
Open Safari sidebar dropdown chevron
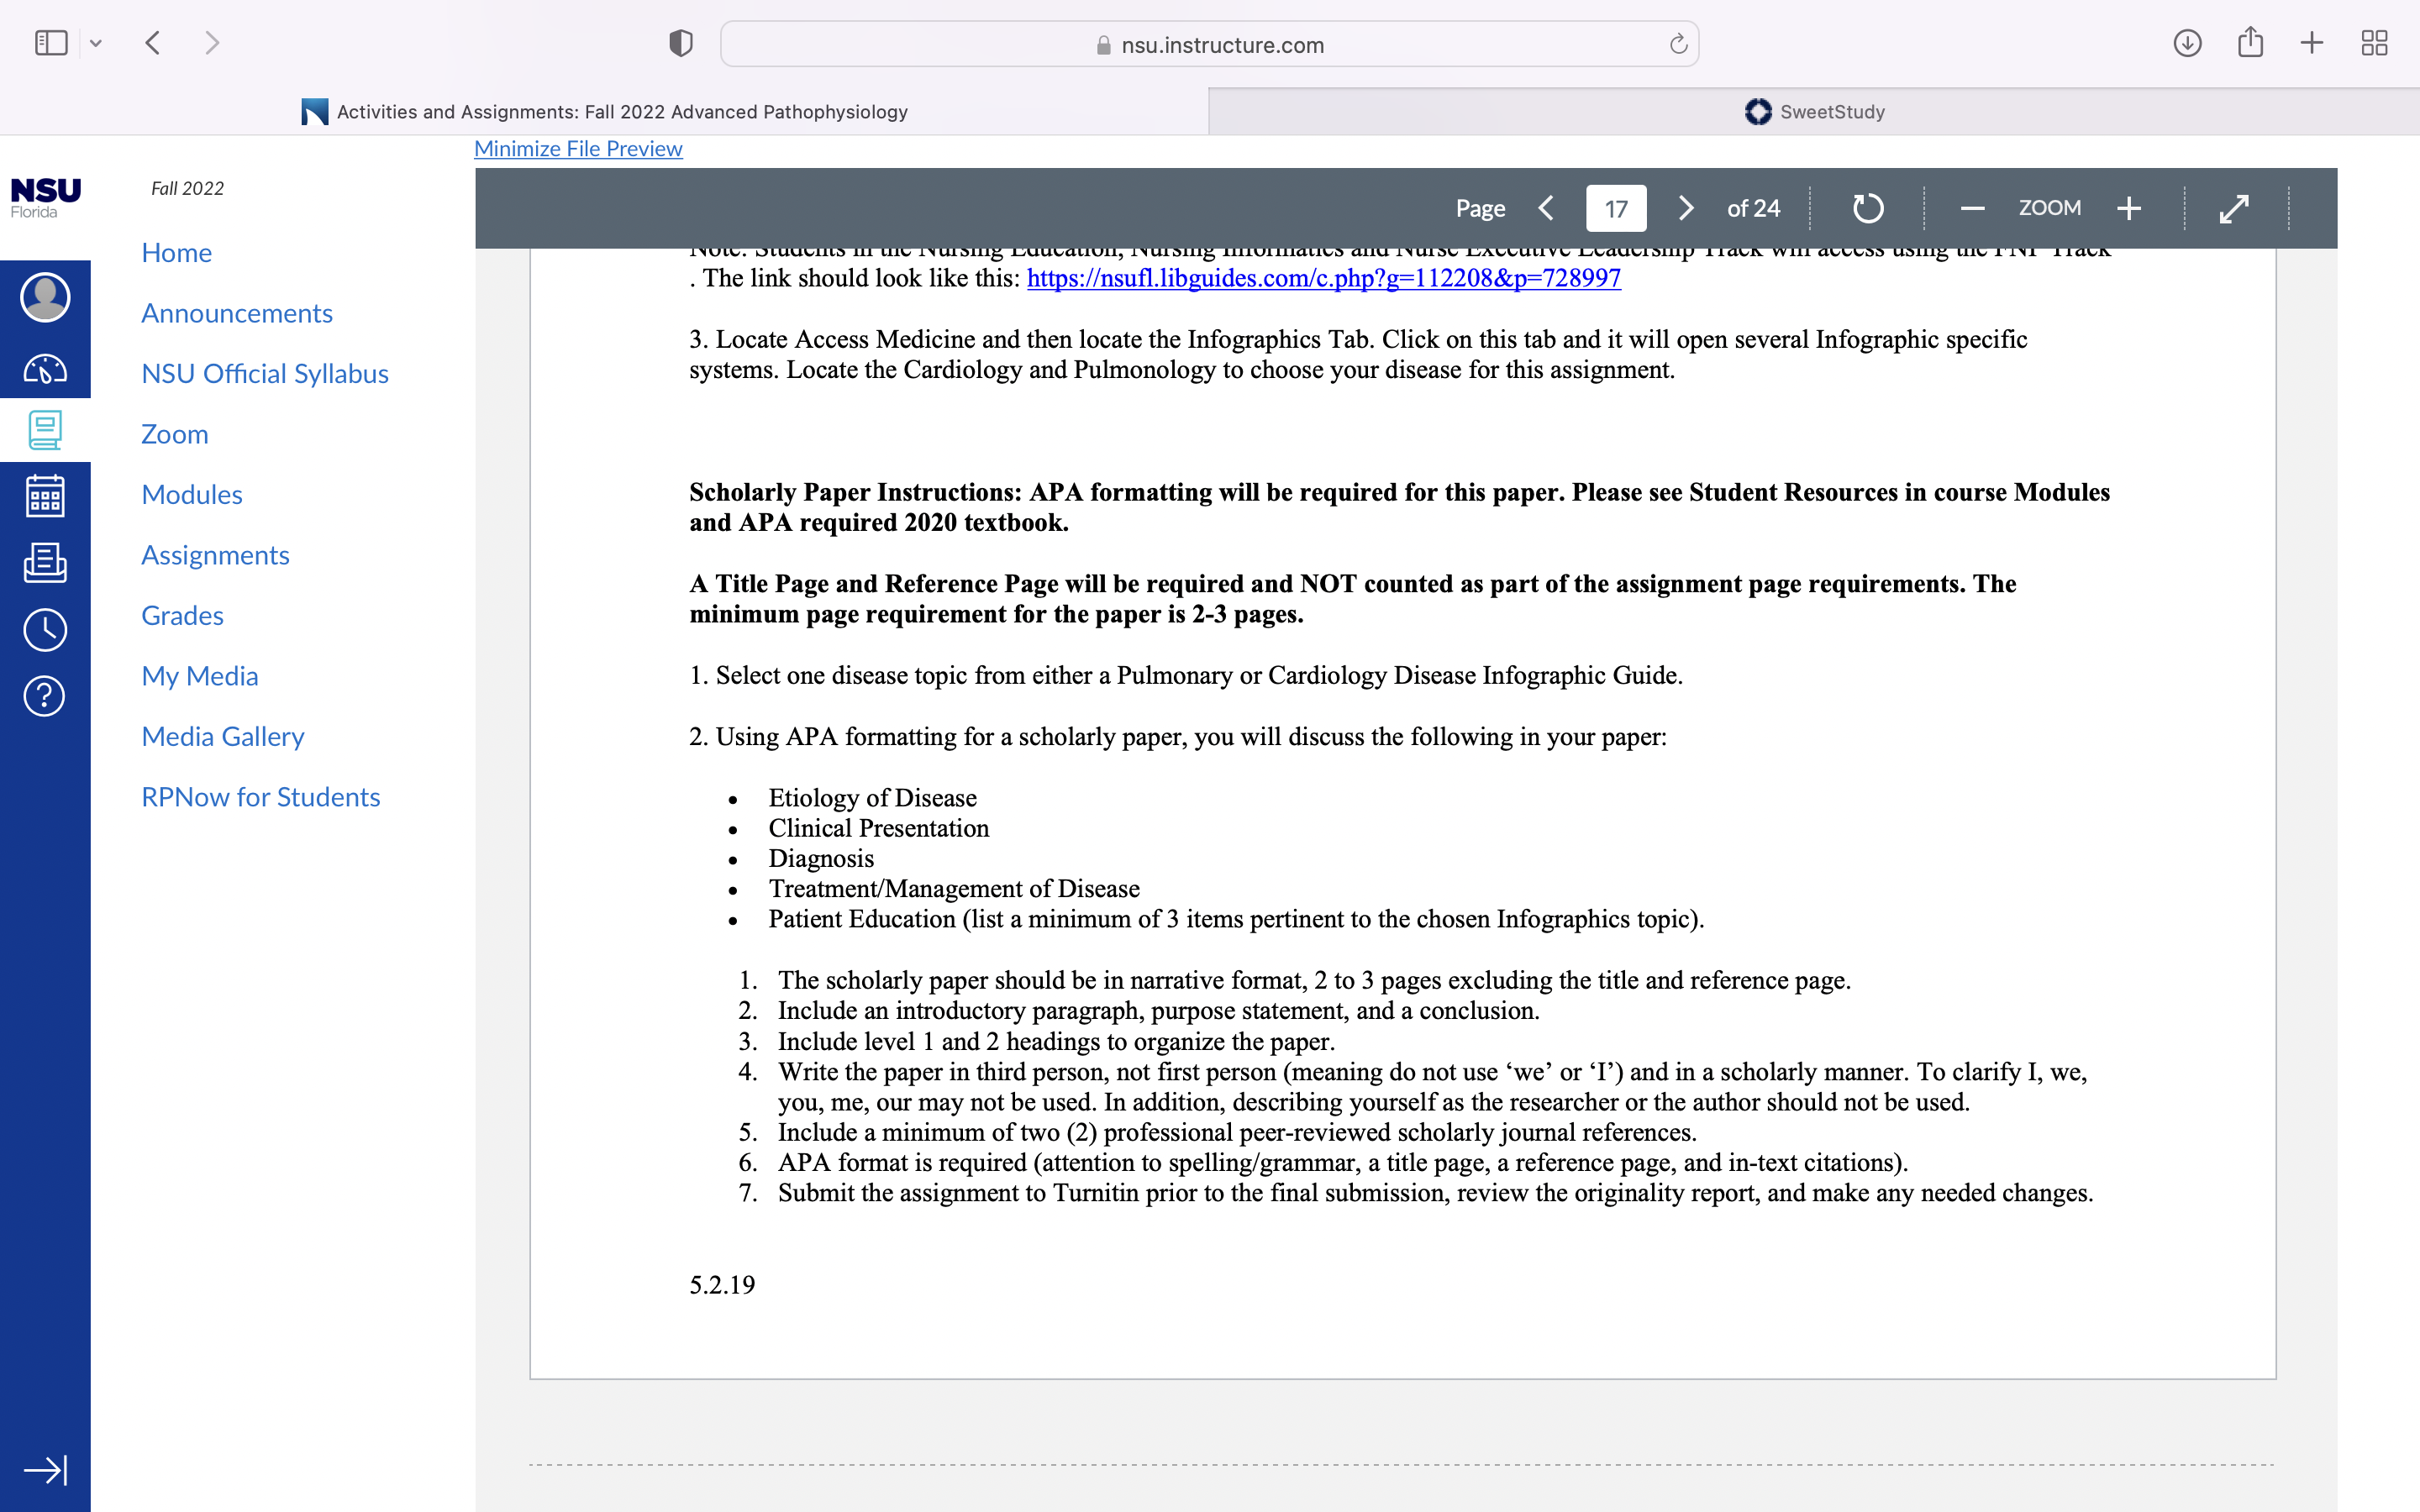click(x=96, y=43)
